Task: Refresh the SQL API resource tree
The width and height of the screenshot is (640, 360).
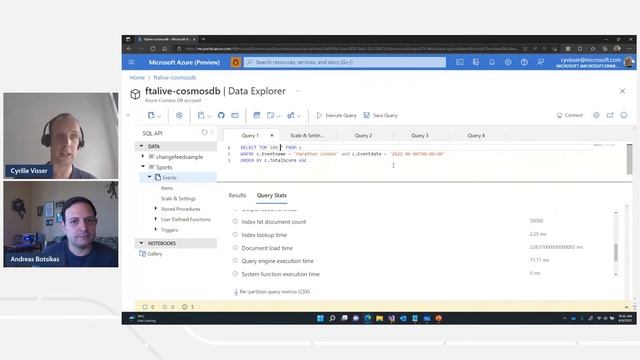Action: [204, 132]
